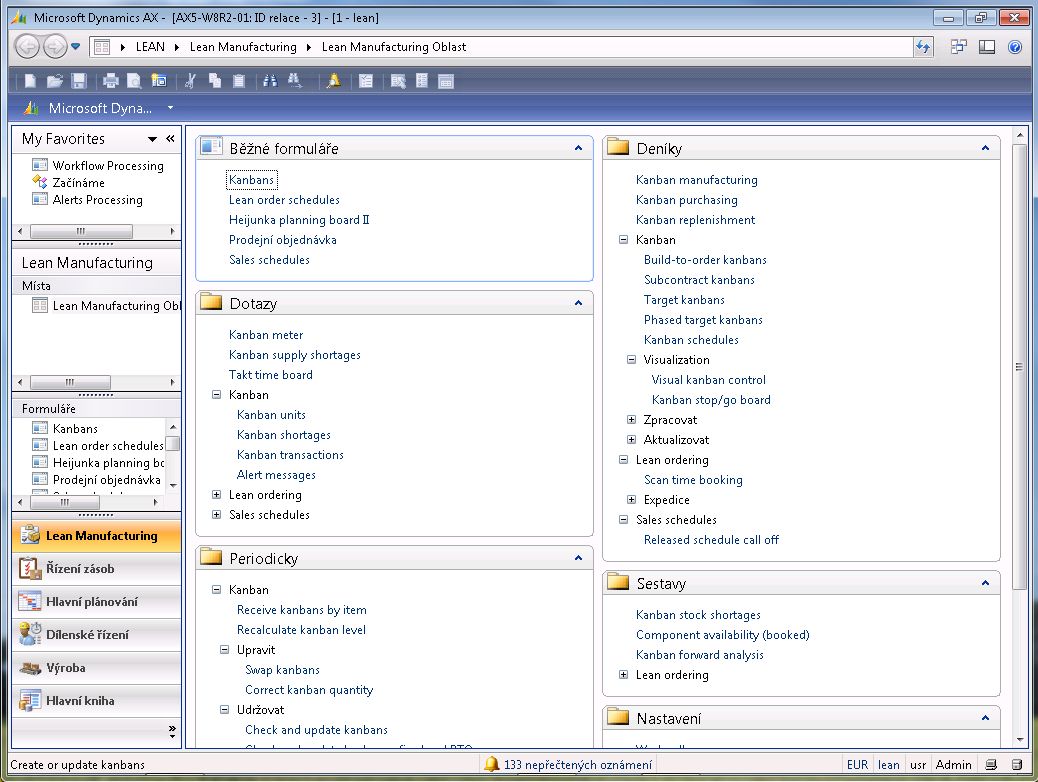
Task: Click the Save floppy disk toolbar icon
Action: (x=79, y=81)
